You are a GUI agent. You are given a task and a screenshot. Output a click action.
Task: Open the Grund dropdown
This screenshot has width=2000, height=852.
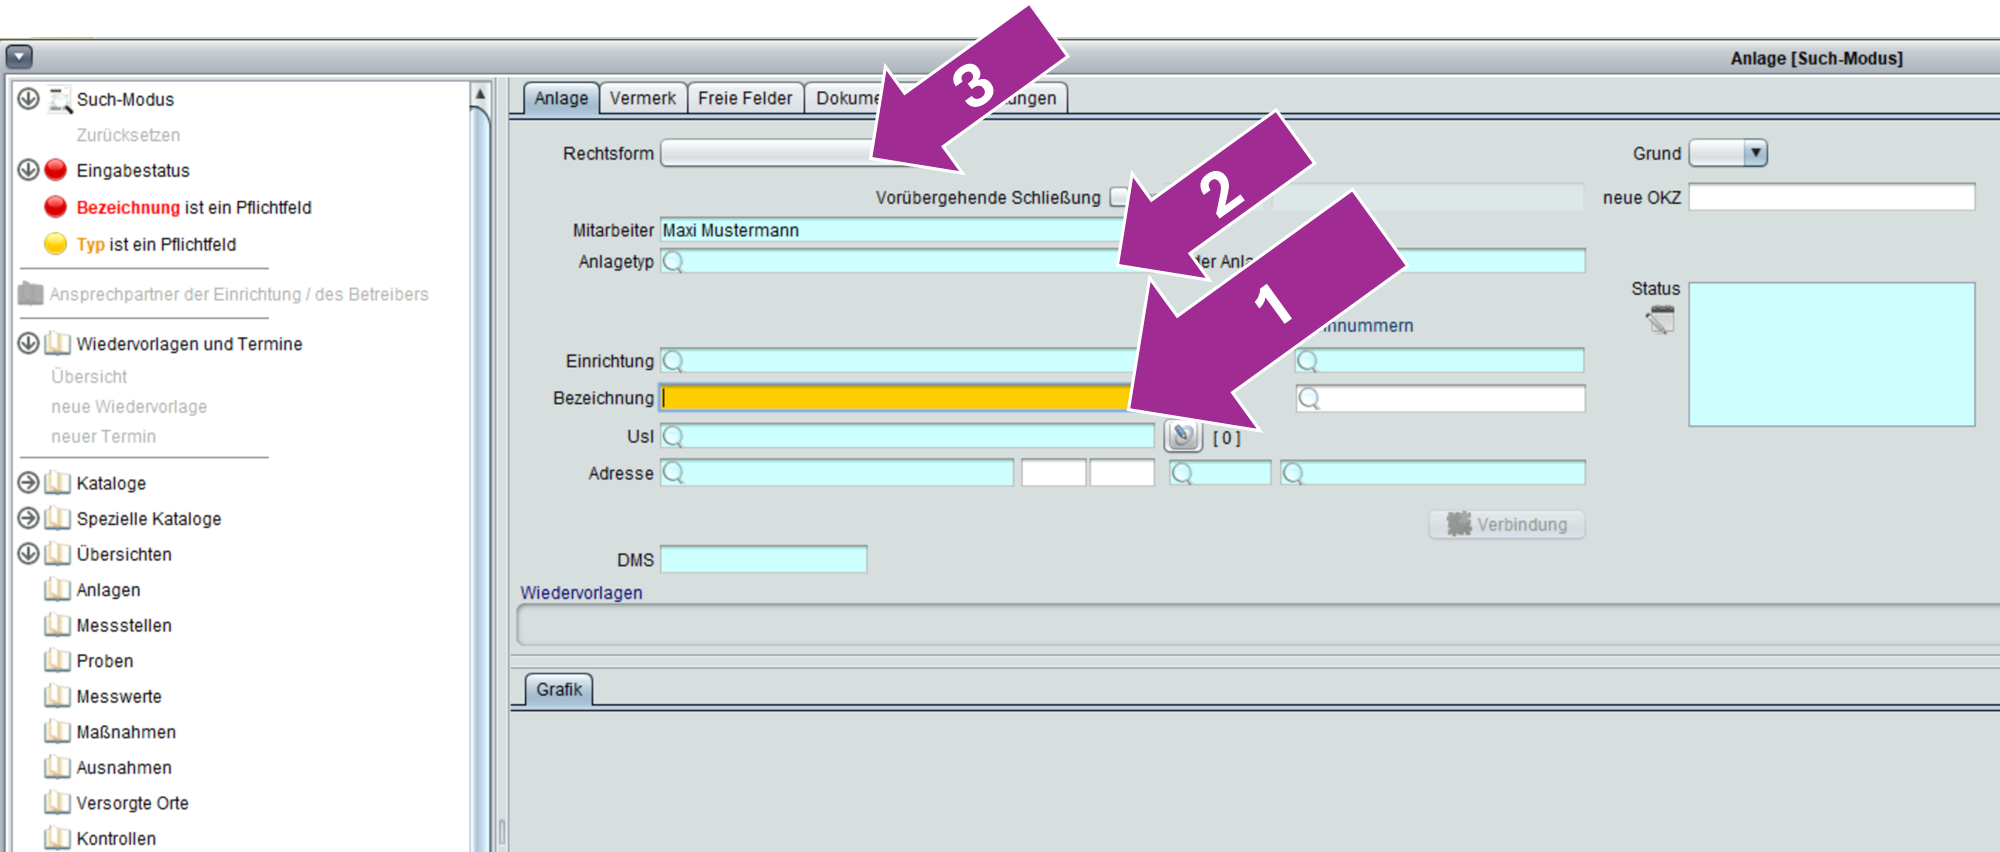click(1755, 153)
